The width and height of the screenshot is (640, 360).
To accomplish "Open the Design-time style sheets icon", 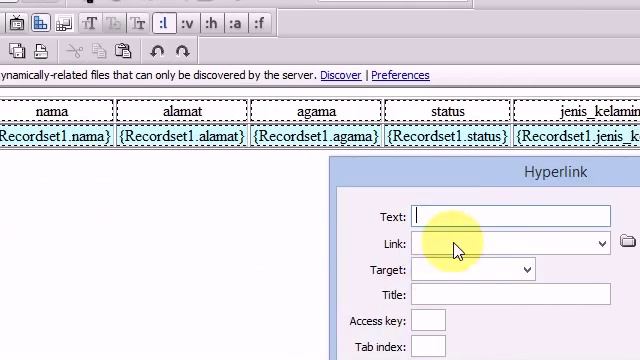I will [x=64, y=23].
